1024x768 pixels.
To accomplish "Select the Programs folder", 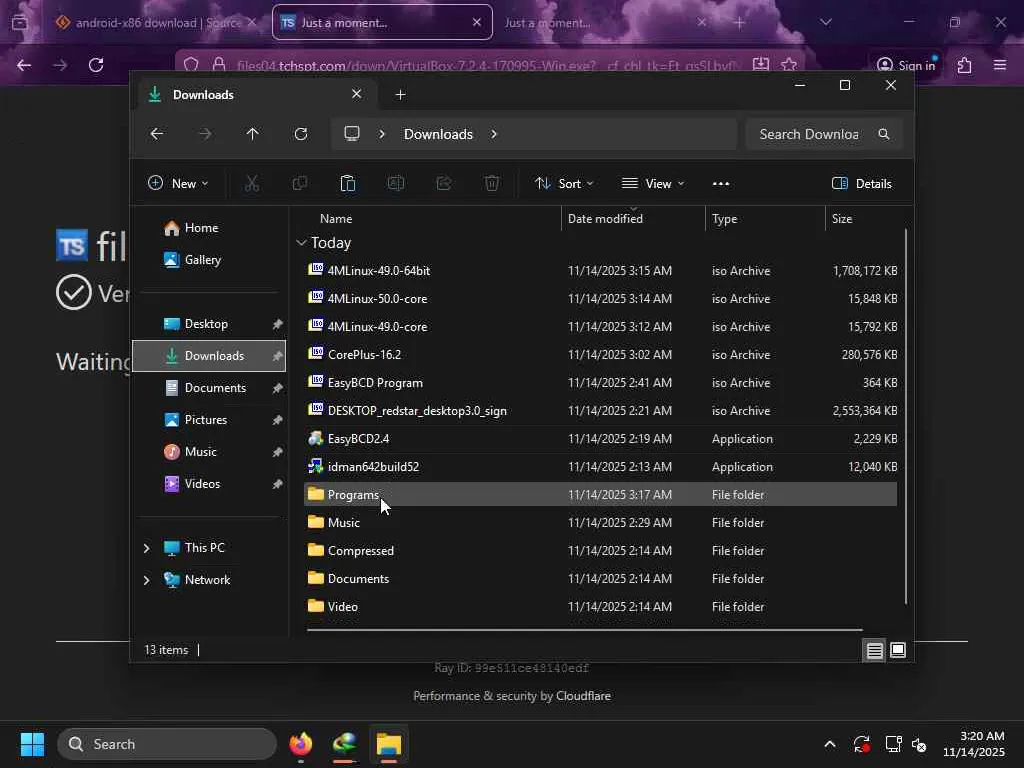I will [600, 494].
